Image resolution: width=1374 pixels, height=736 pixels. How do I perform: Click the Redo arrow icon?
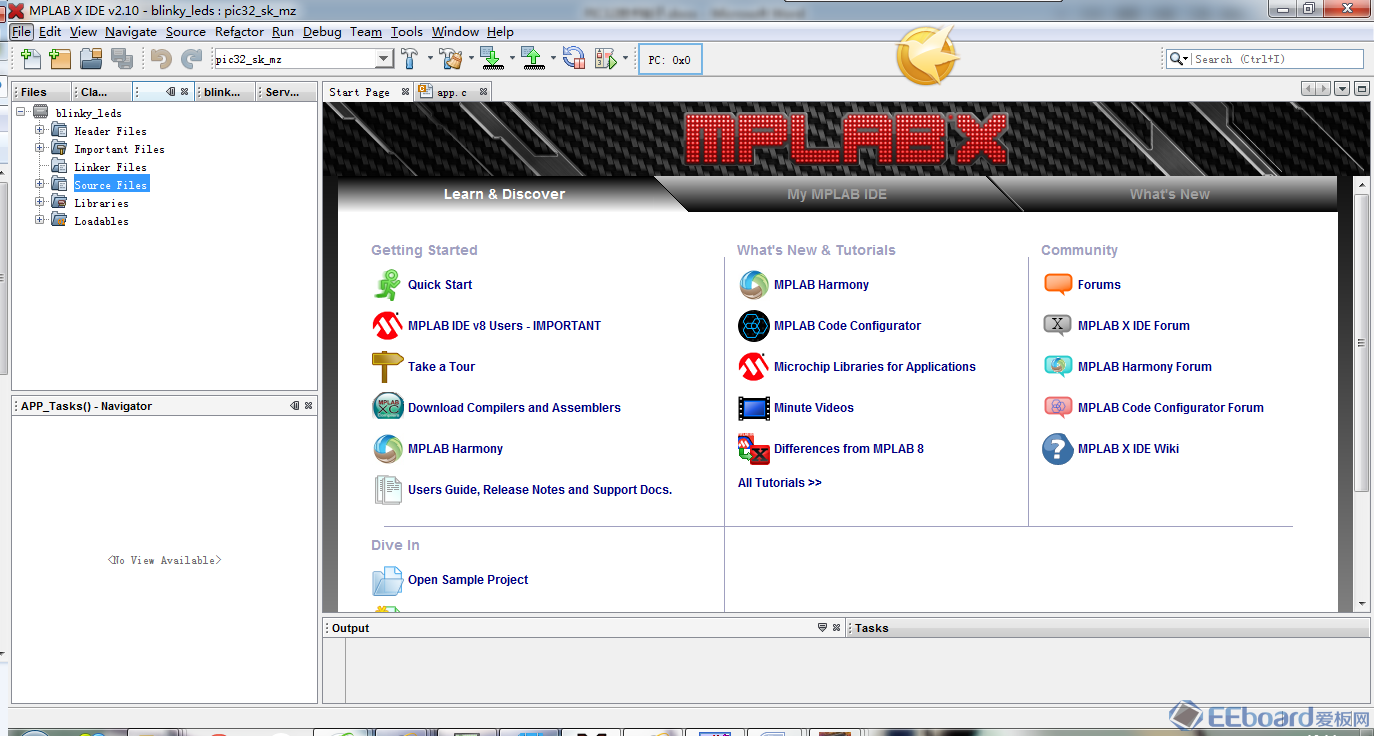tap(191, 59)
